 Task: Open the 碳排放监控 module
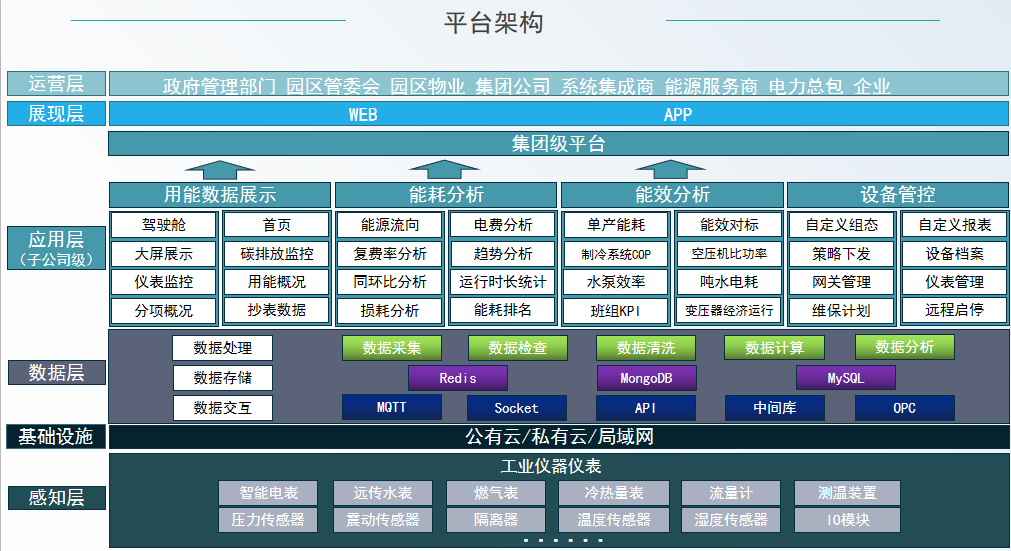tap(276, 254)
